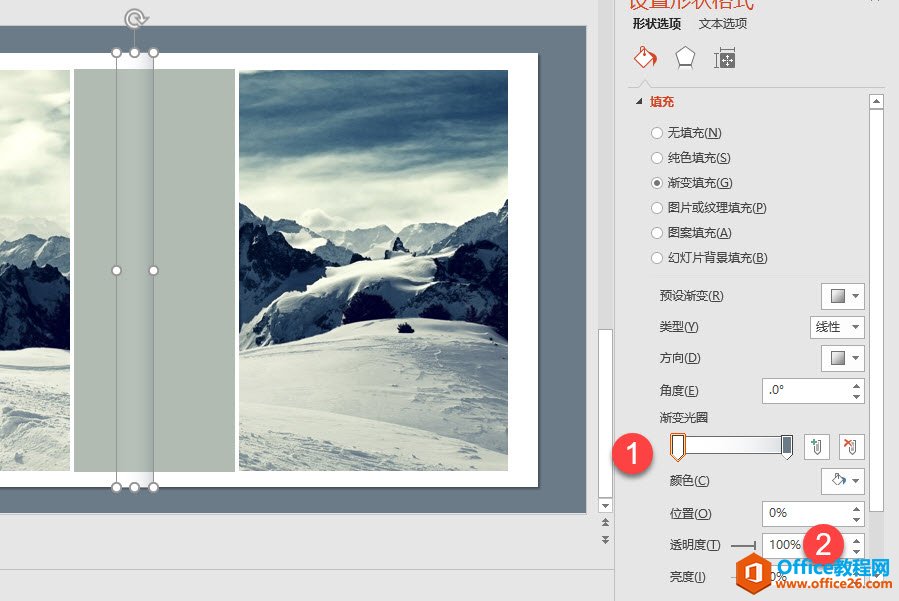
Task: Open the Size & Properties tab icon
Action: pyautogui.click(x=724, y=58)
